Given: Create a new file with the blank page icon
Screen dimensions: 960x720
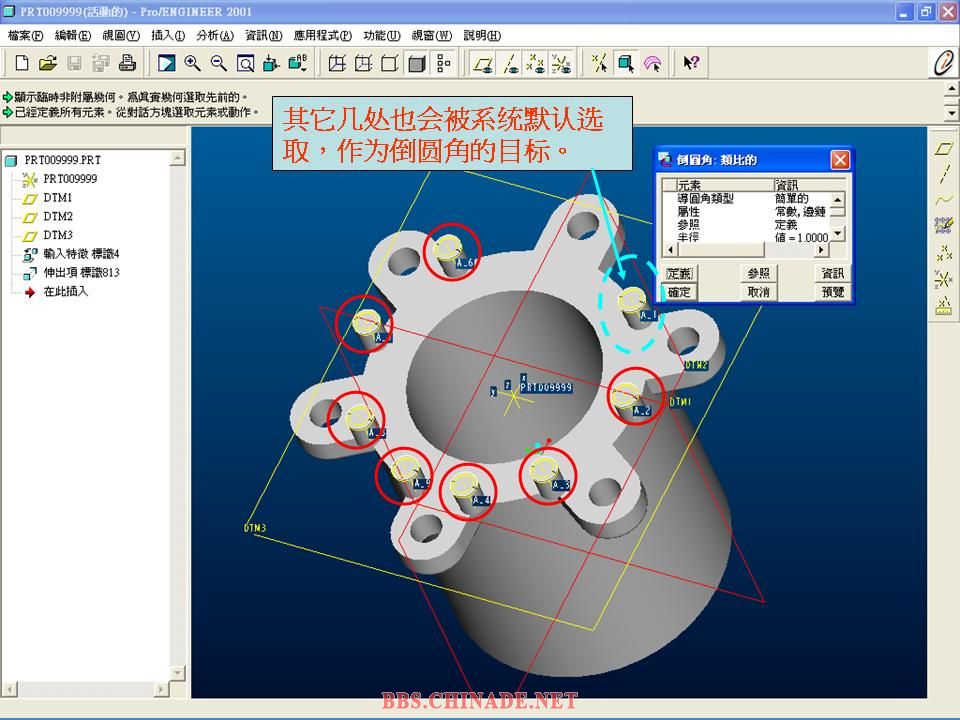Looking at the screenshot, I should click(22, 63).
